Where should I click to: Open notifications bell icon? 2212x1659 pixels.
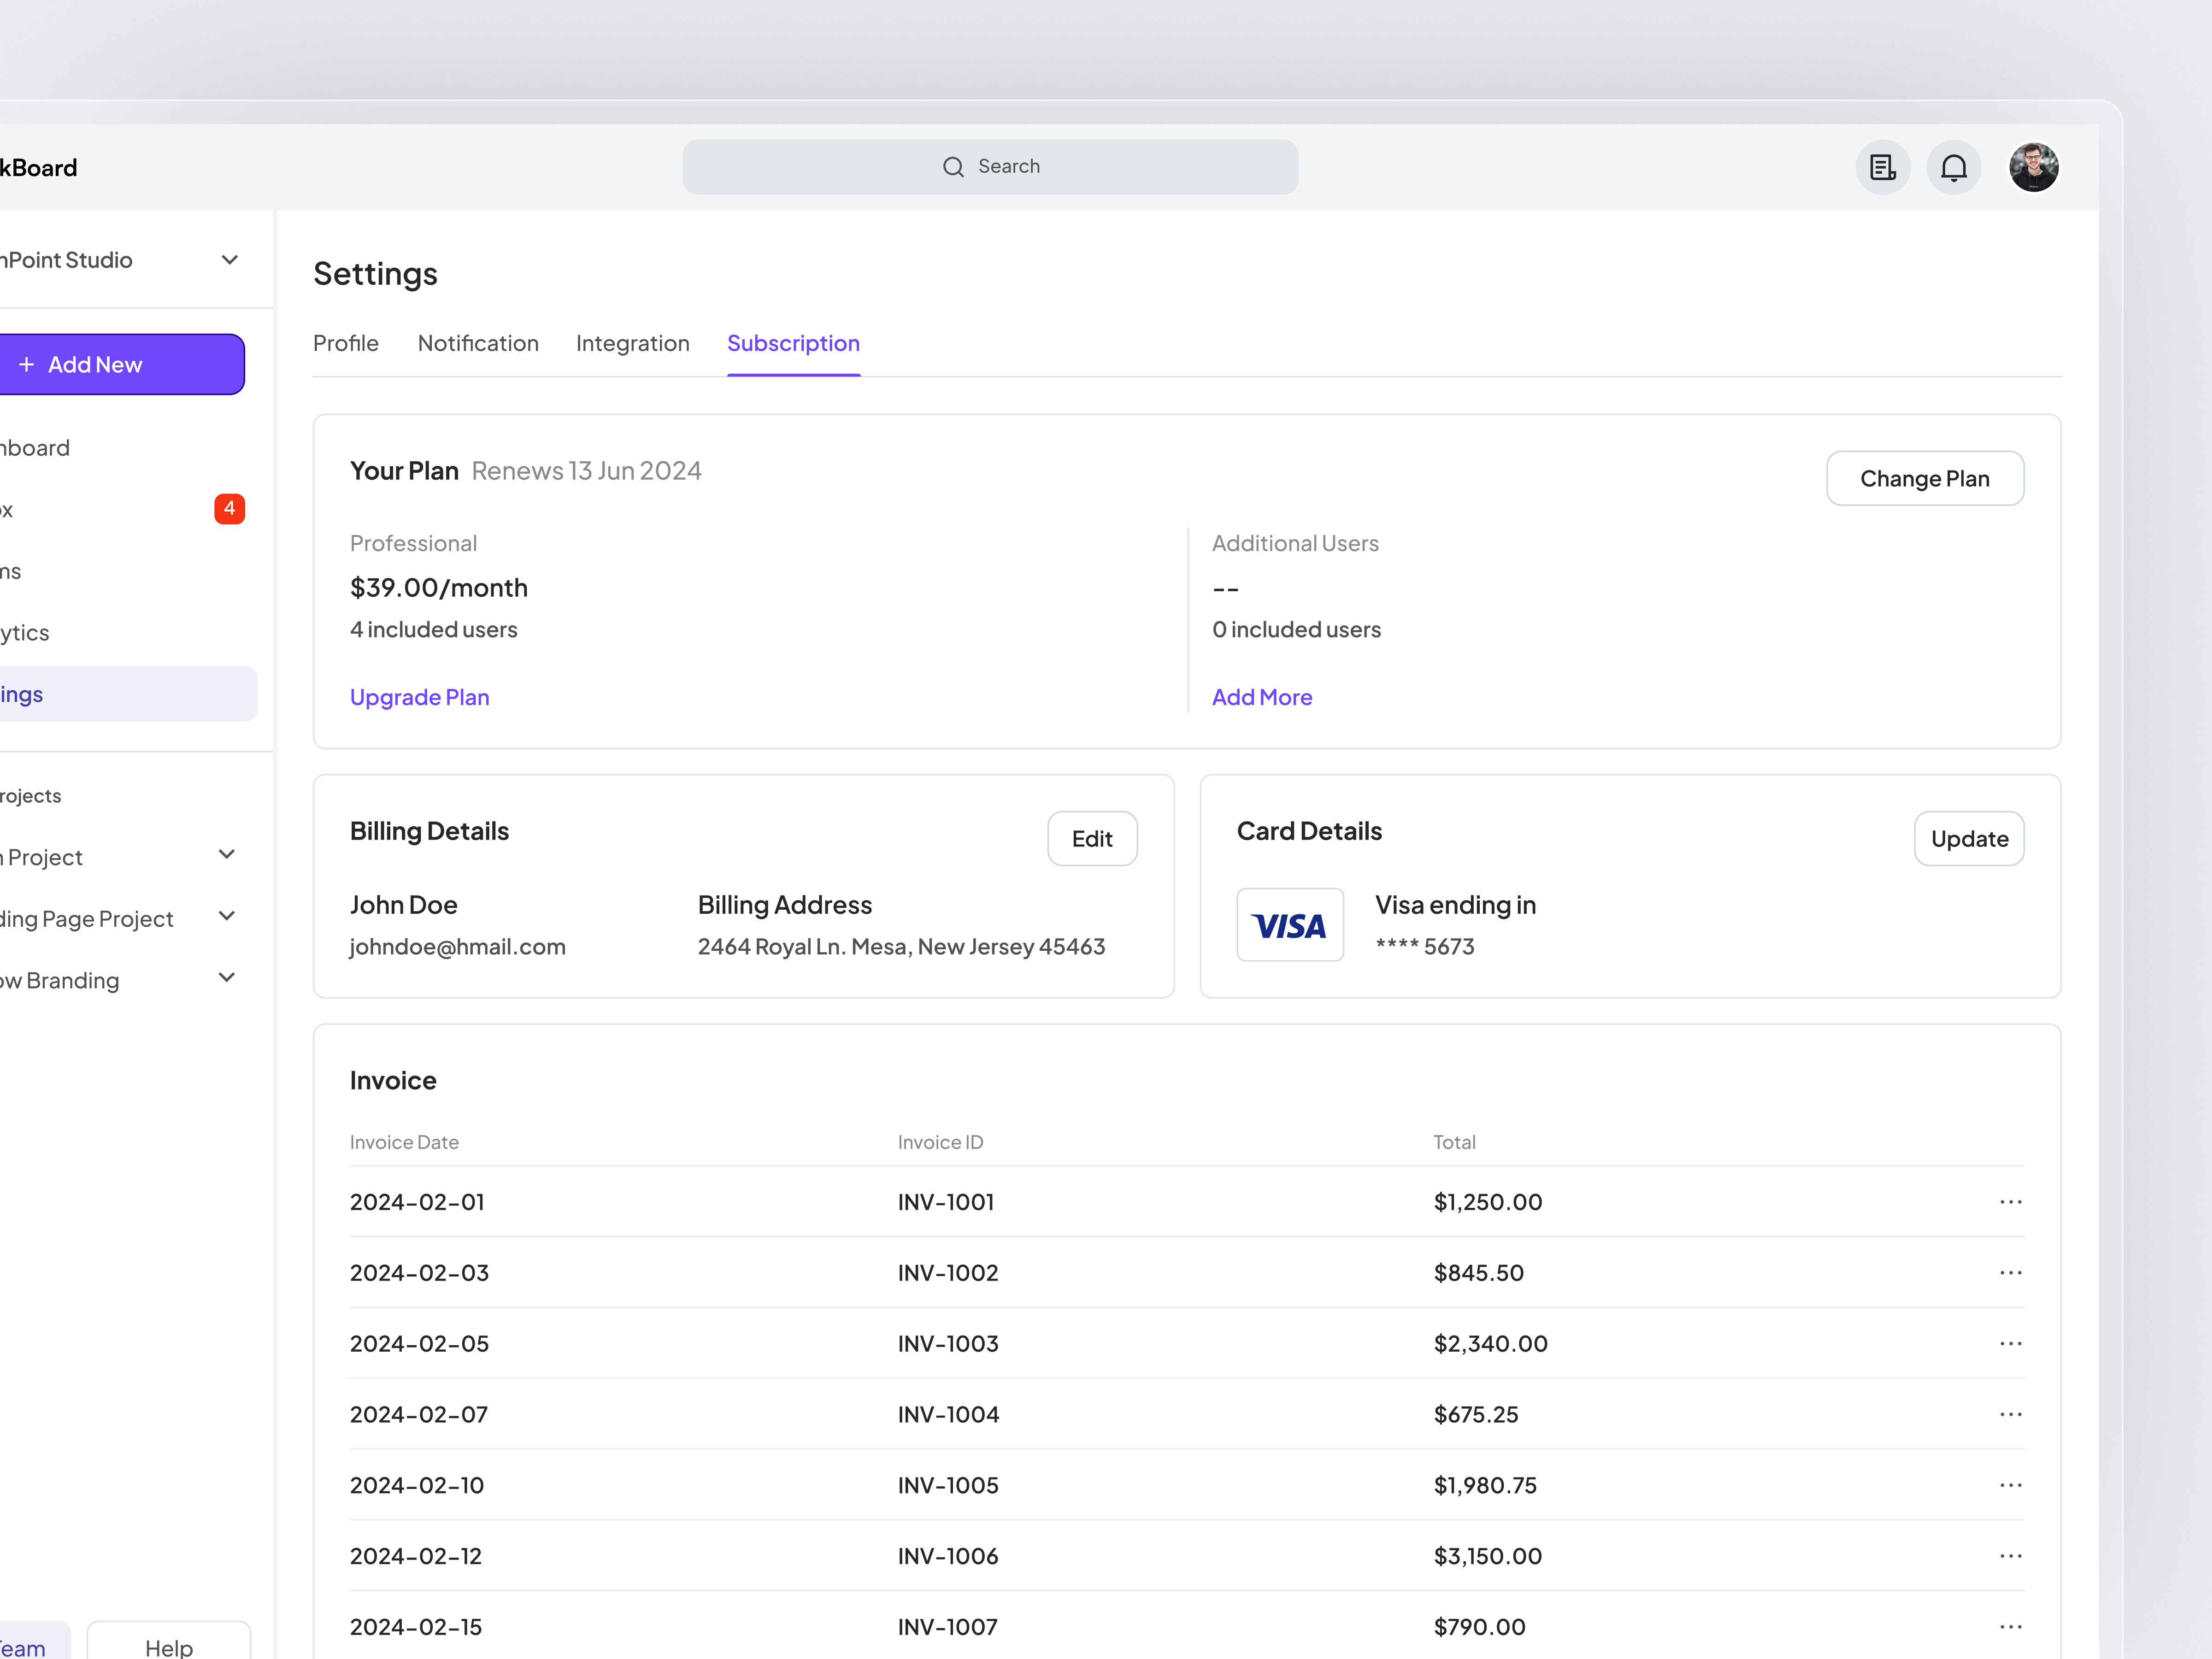click(1954, 167)
